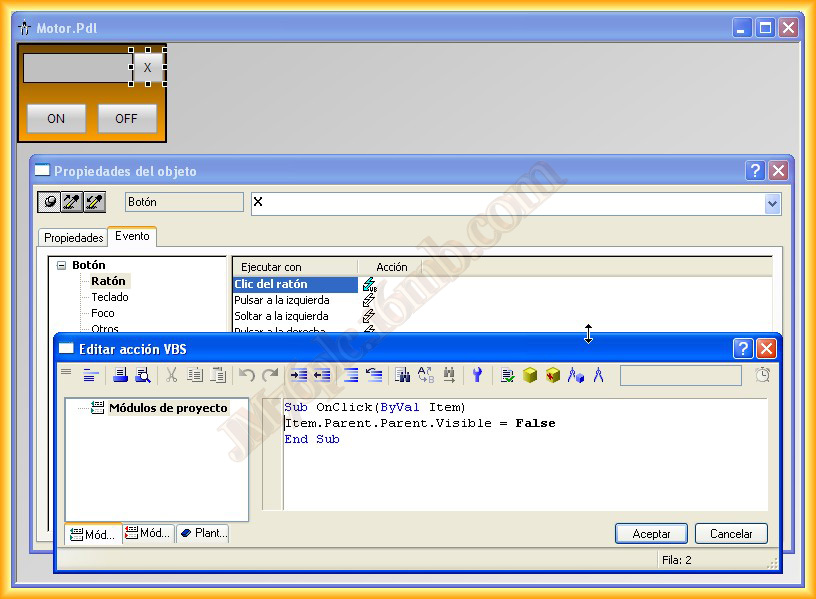The image size is (816, 599).
Task: Select Teclado in the event tree
Action: tap(109, 297)
